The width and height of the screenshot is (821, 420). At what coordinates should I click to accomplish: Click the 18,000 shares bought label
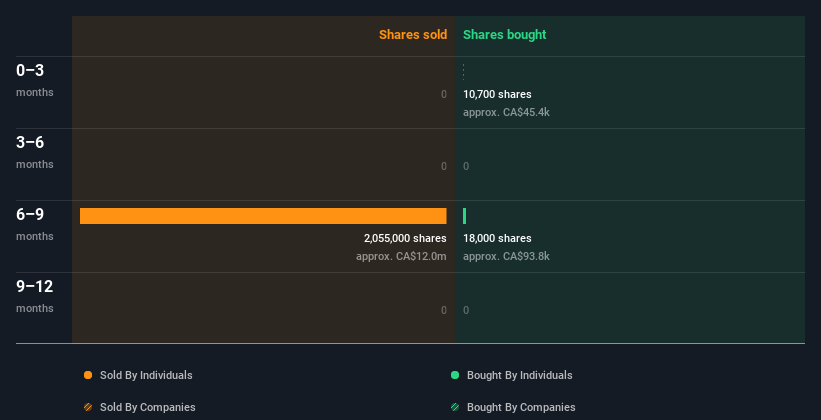pos(497,238)
